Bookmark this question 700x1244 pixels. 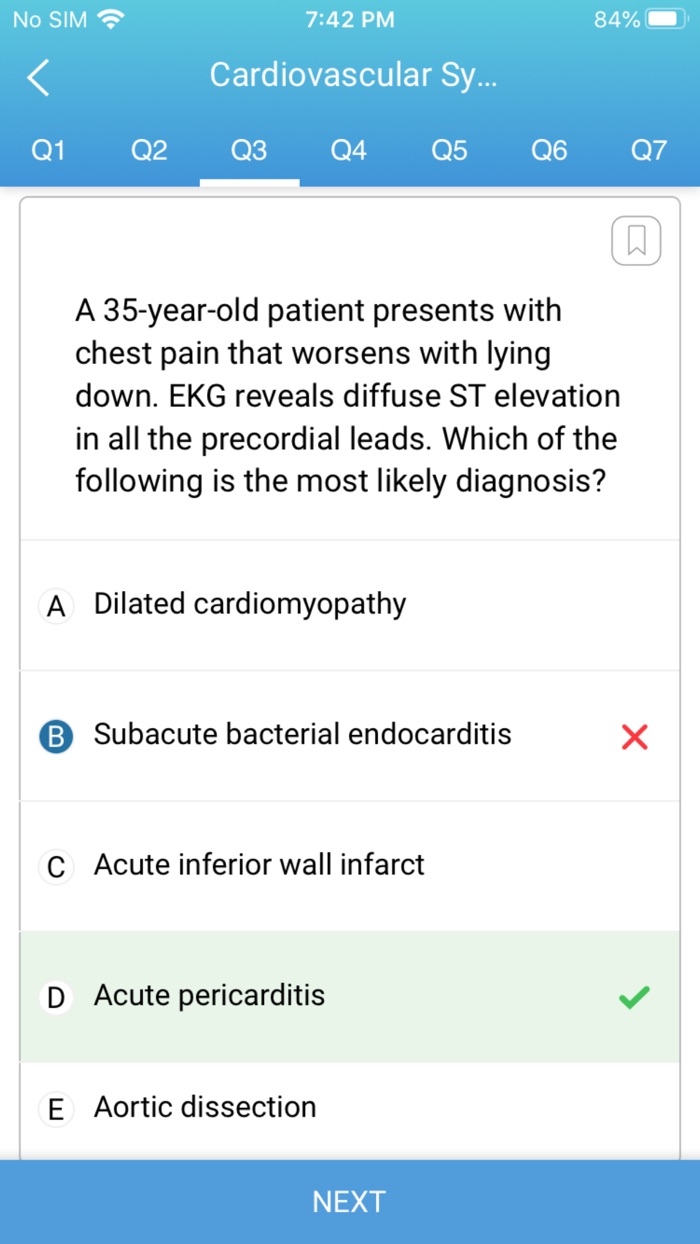pyautogui.click(x=636, y=240)
